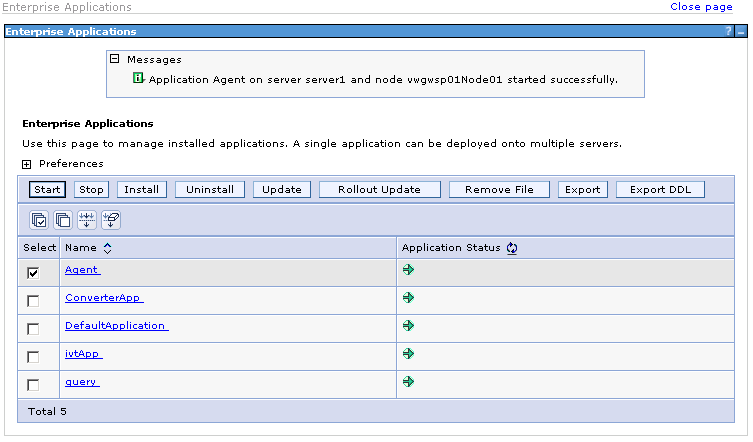Uncheck the Agent application checkbox
753x442 pixels.
[34, 273]
